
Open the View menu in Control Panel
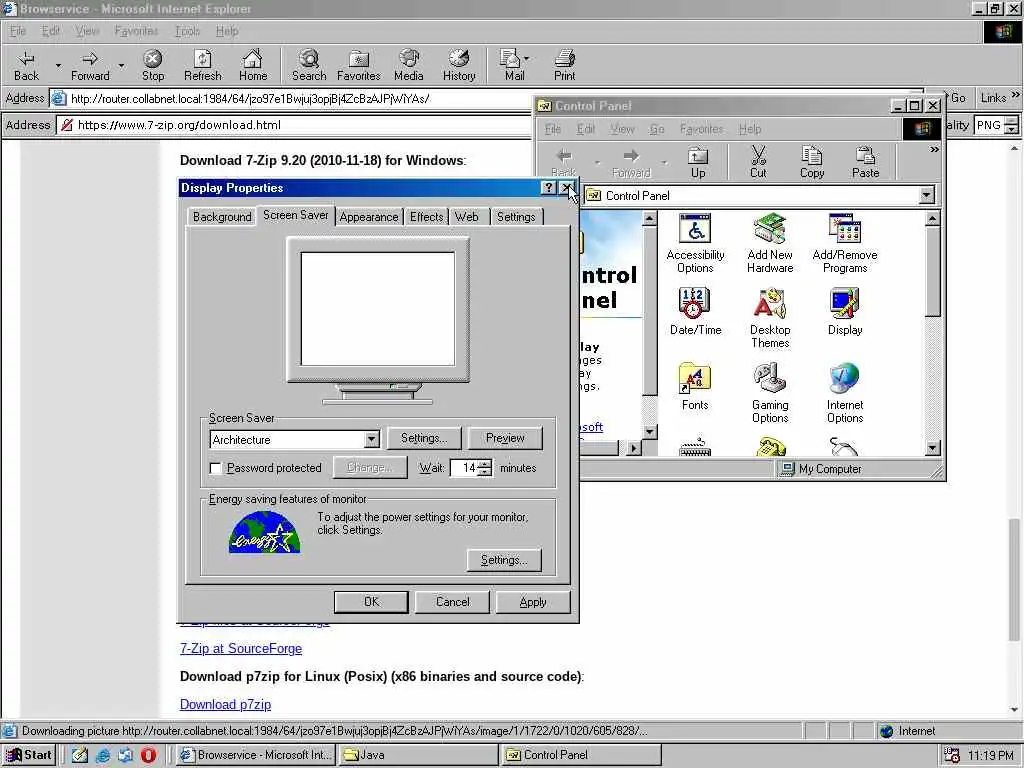pos(622,129)
